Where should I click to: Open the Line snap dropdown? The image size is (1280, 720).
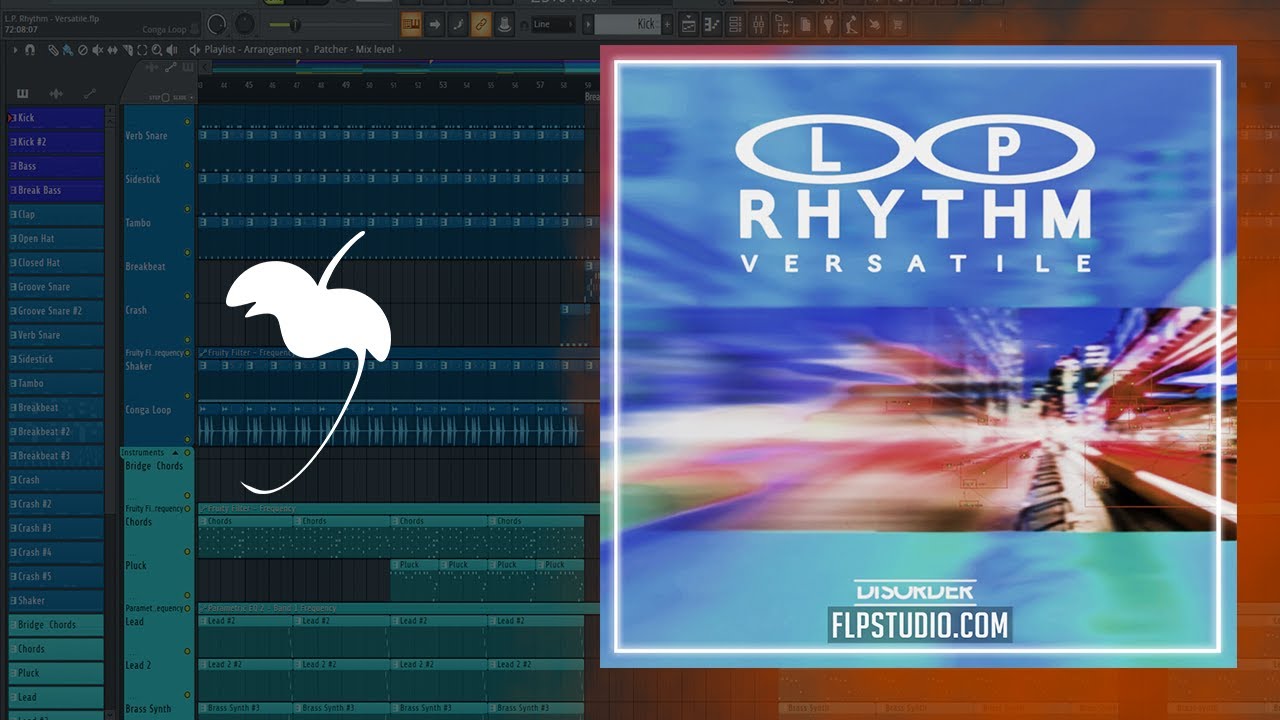(553, 24)
